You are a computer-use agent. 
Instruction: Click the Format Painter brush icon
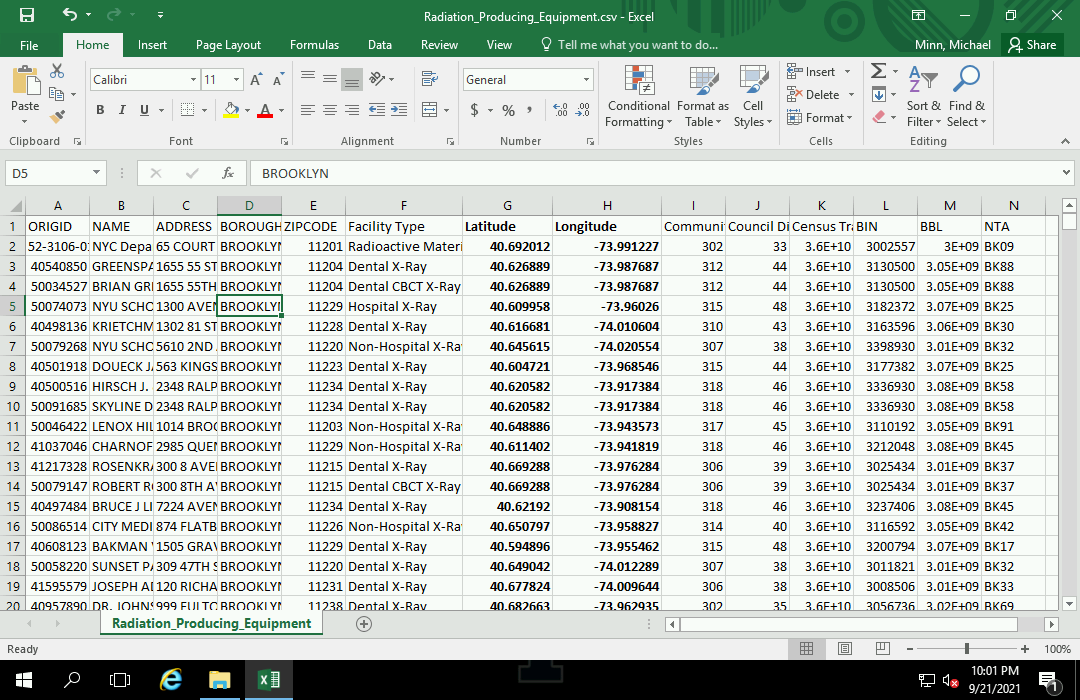tap(57, 115)
